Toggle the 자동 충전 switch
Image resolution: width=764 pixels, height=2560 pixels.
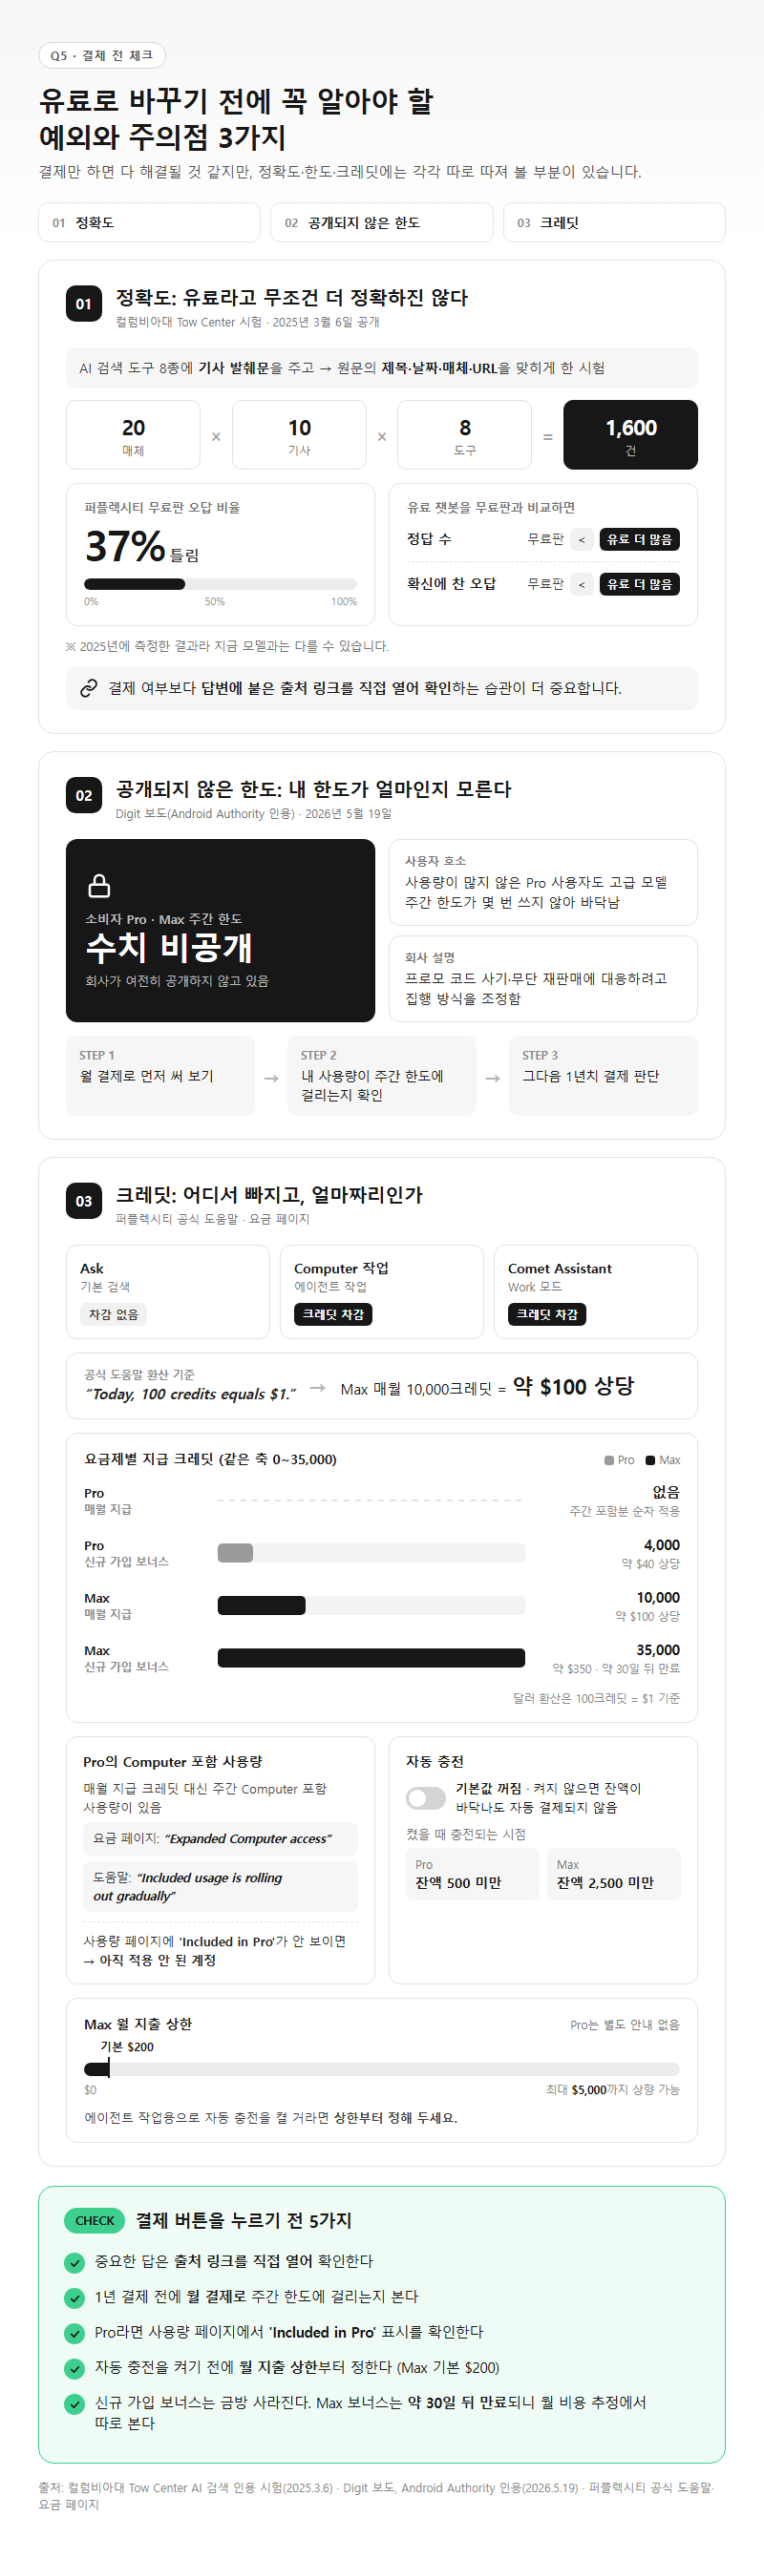click(x=426, y=1797)
